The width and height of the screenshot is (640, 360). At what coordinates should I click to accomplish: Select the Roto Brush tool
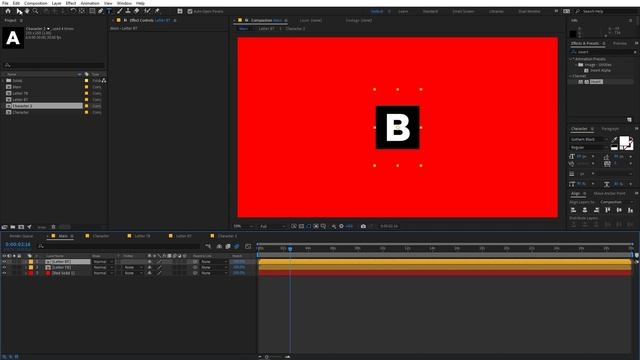tap(147, 11)
